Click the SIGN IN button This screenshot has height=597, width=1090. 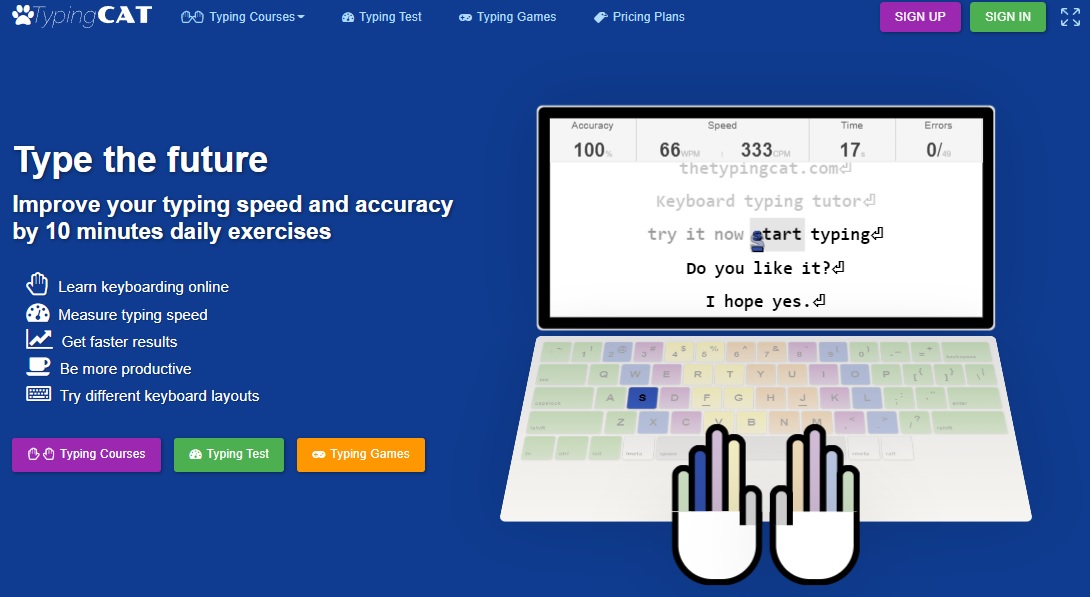(1007, 17)
